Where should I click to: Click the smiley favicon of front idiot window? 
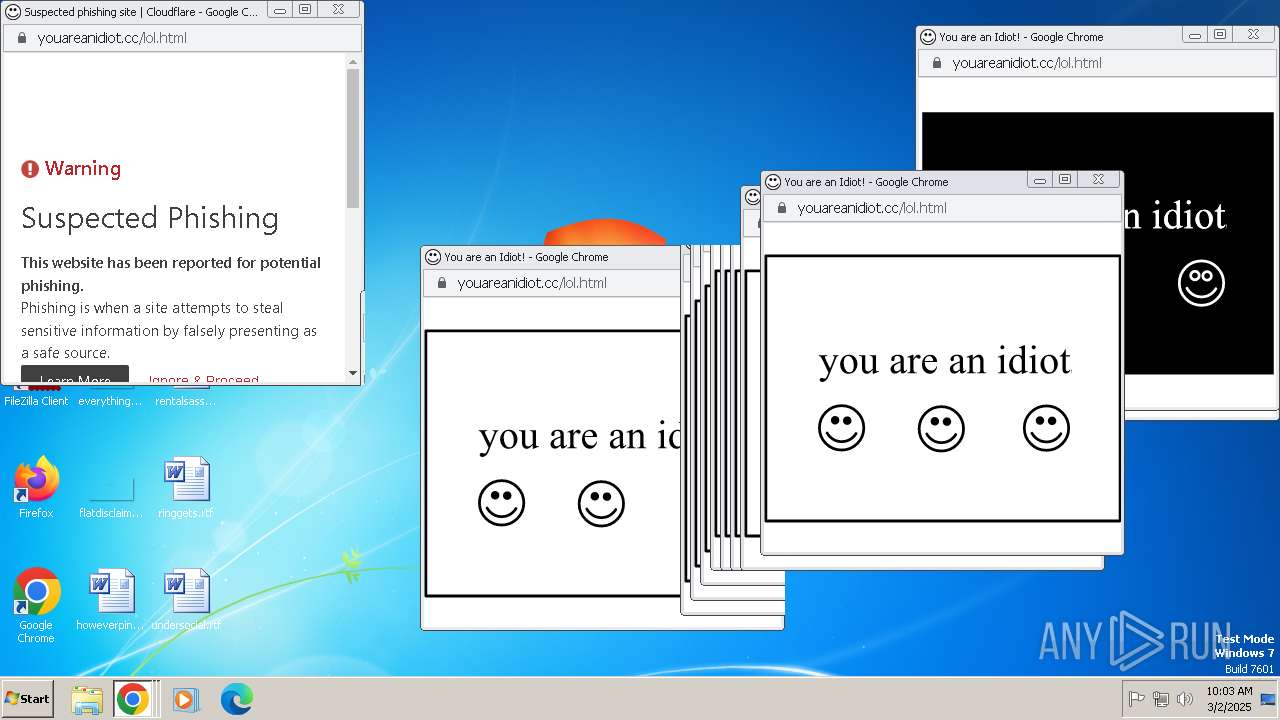(x=773, y=182)
